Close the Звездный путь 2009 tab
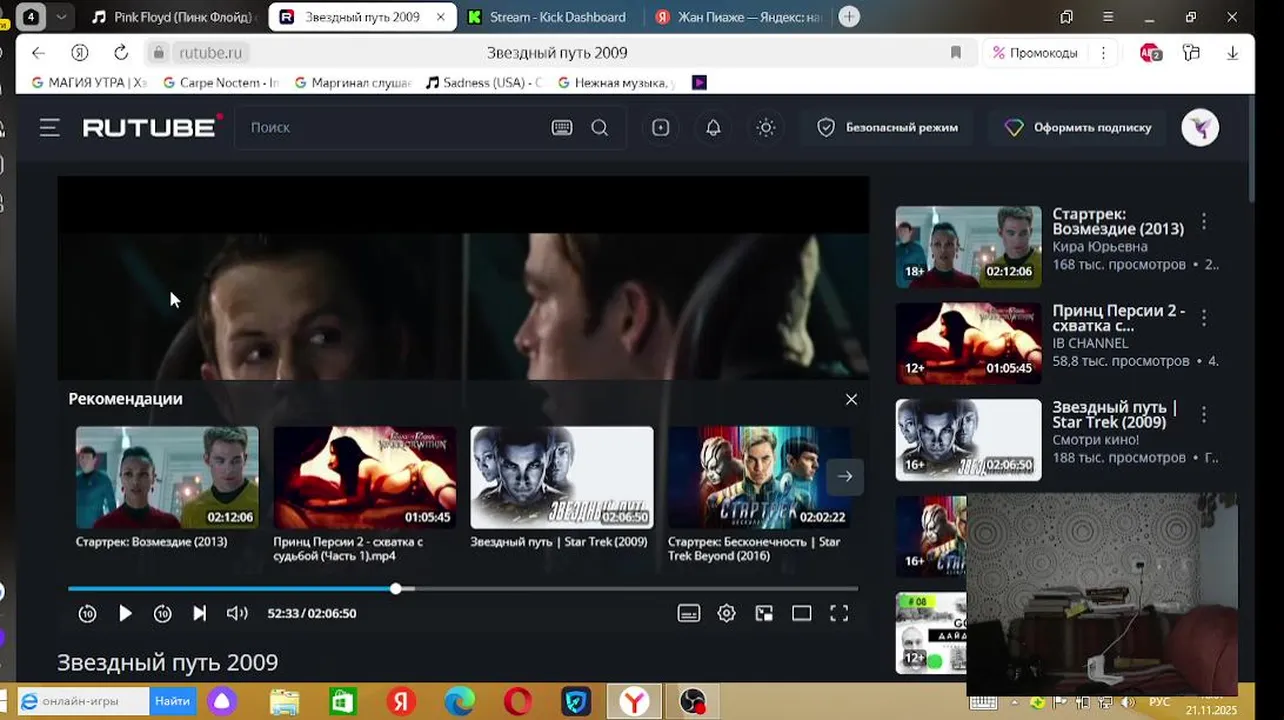Viewport: 1284px width, 720px height. [x=441, y=17]
